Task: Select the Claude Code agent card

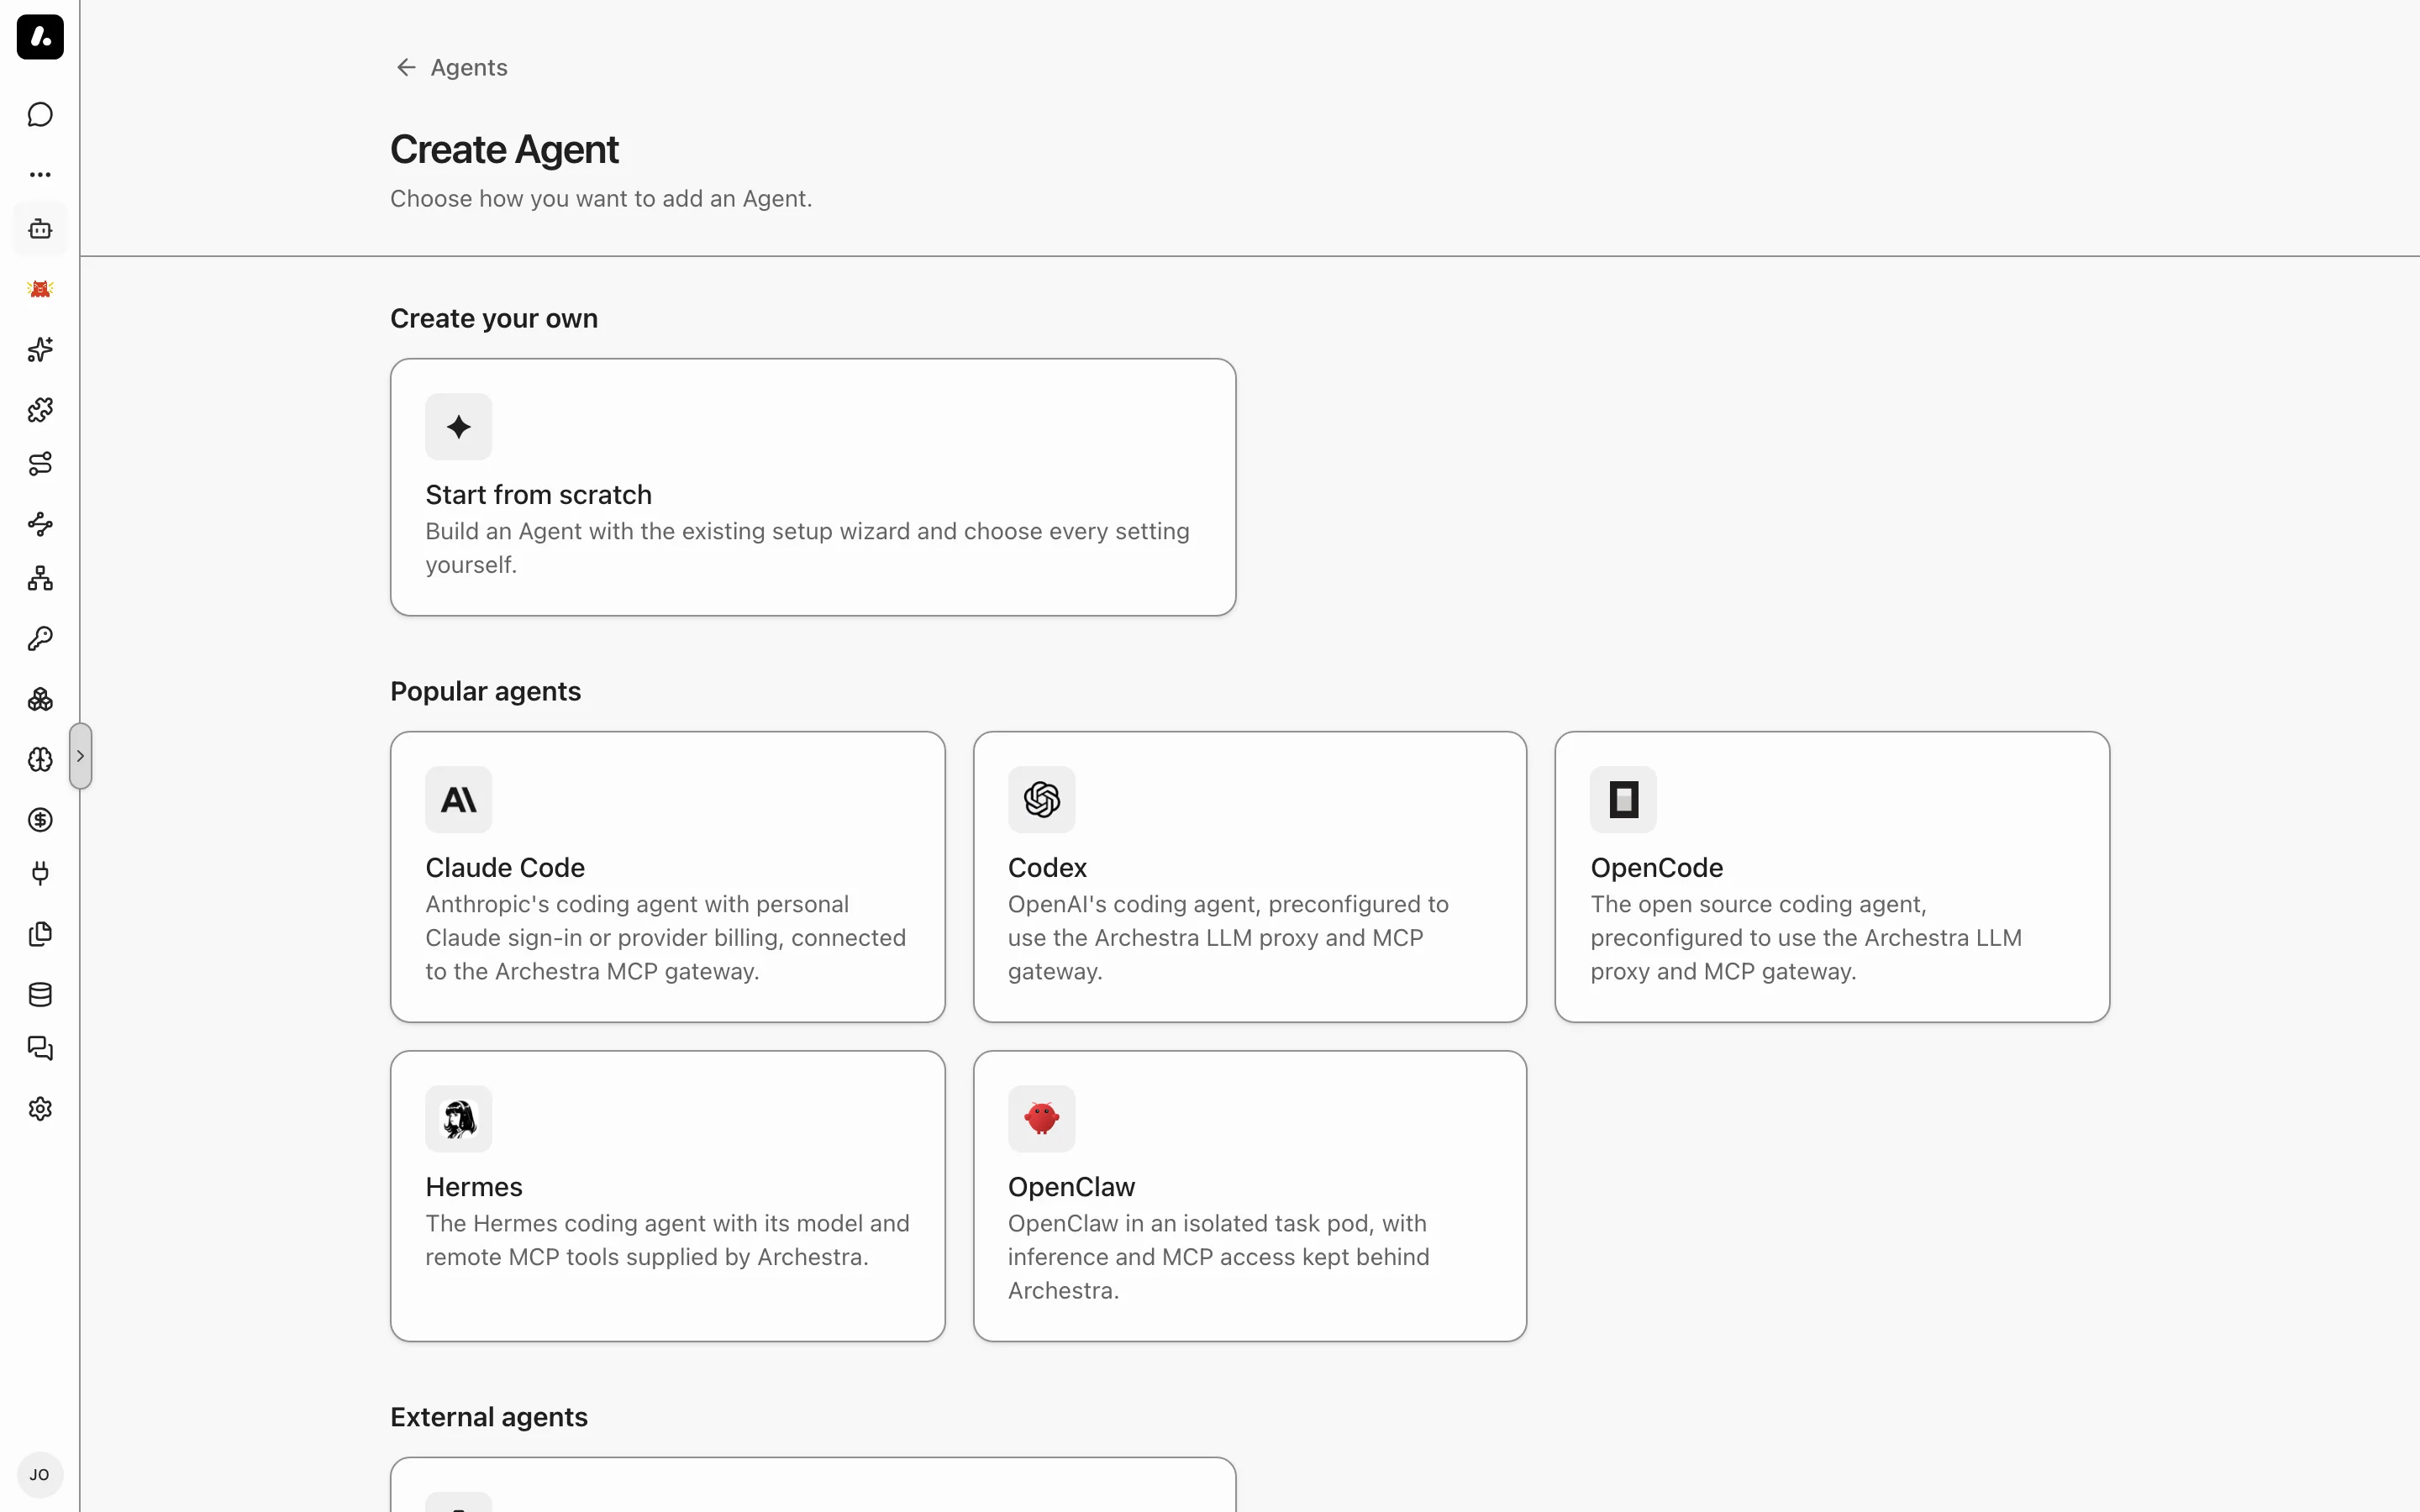Action: 668,877
